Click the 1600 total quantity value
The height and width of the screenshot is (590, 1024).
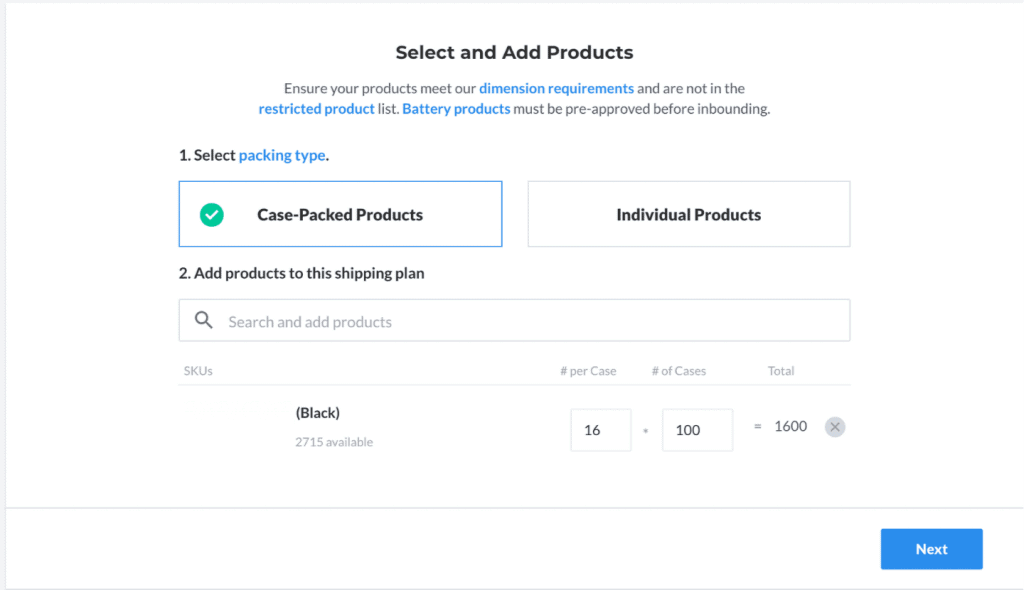coord(790,426)
